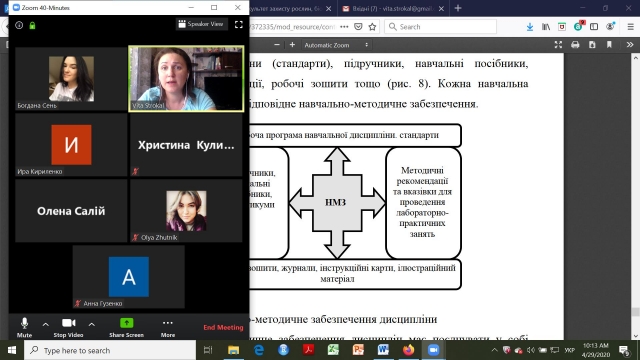Screen dimensions: 640x360
Task: Click Share Screen green icon
Action: pos(127,323)
